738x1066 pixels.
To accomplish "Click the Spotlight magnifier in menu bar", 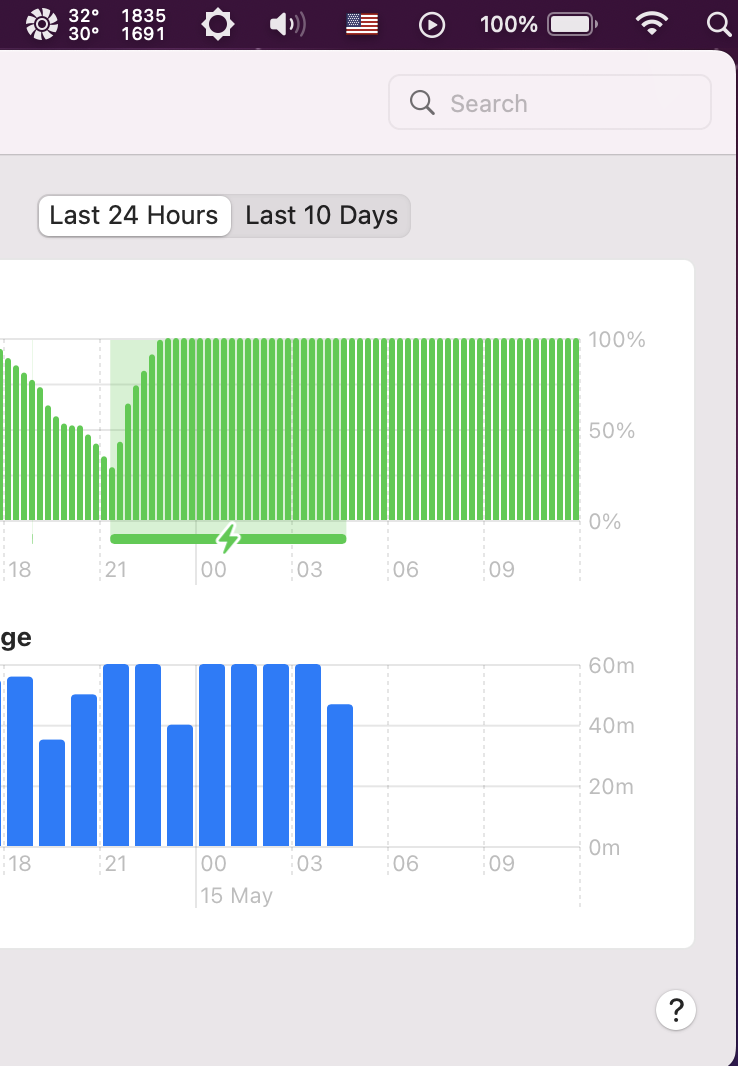I will 719,24.
